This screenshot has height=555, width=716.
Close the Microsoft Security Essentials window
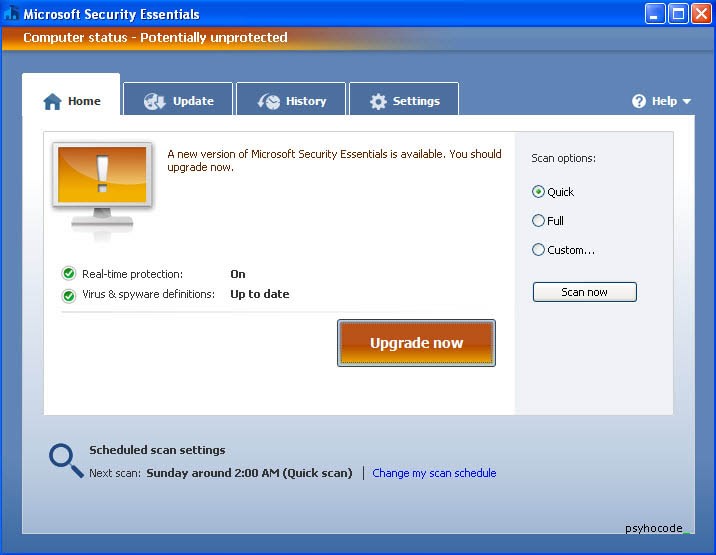click(701, 14)
